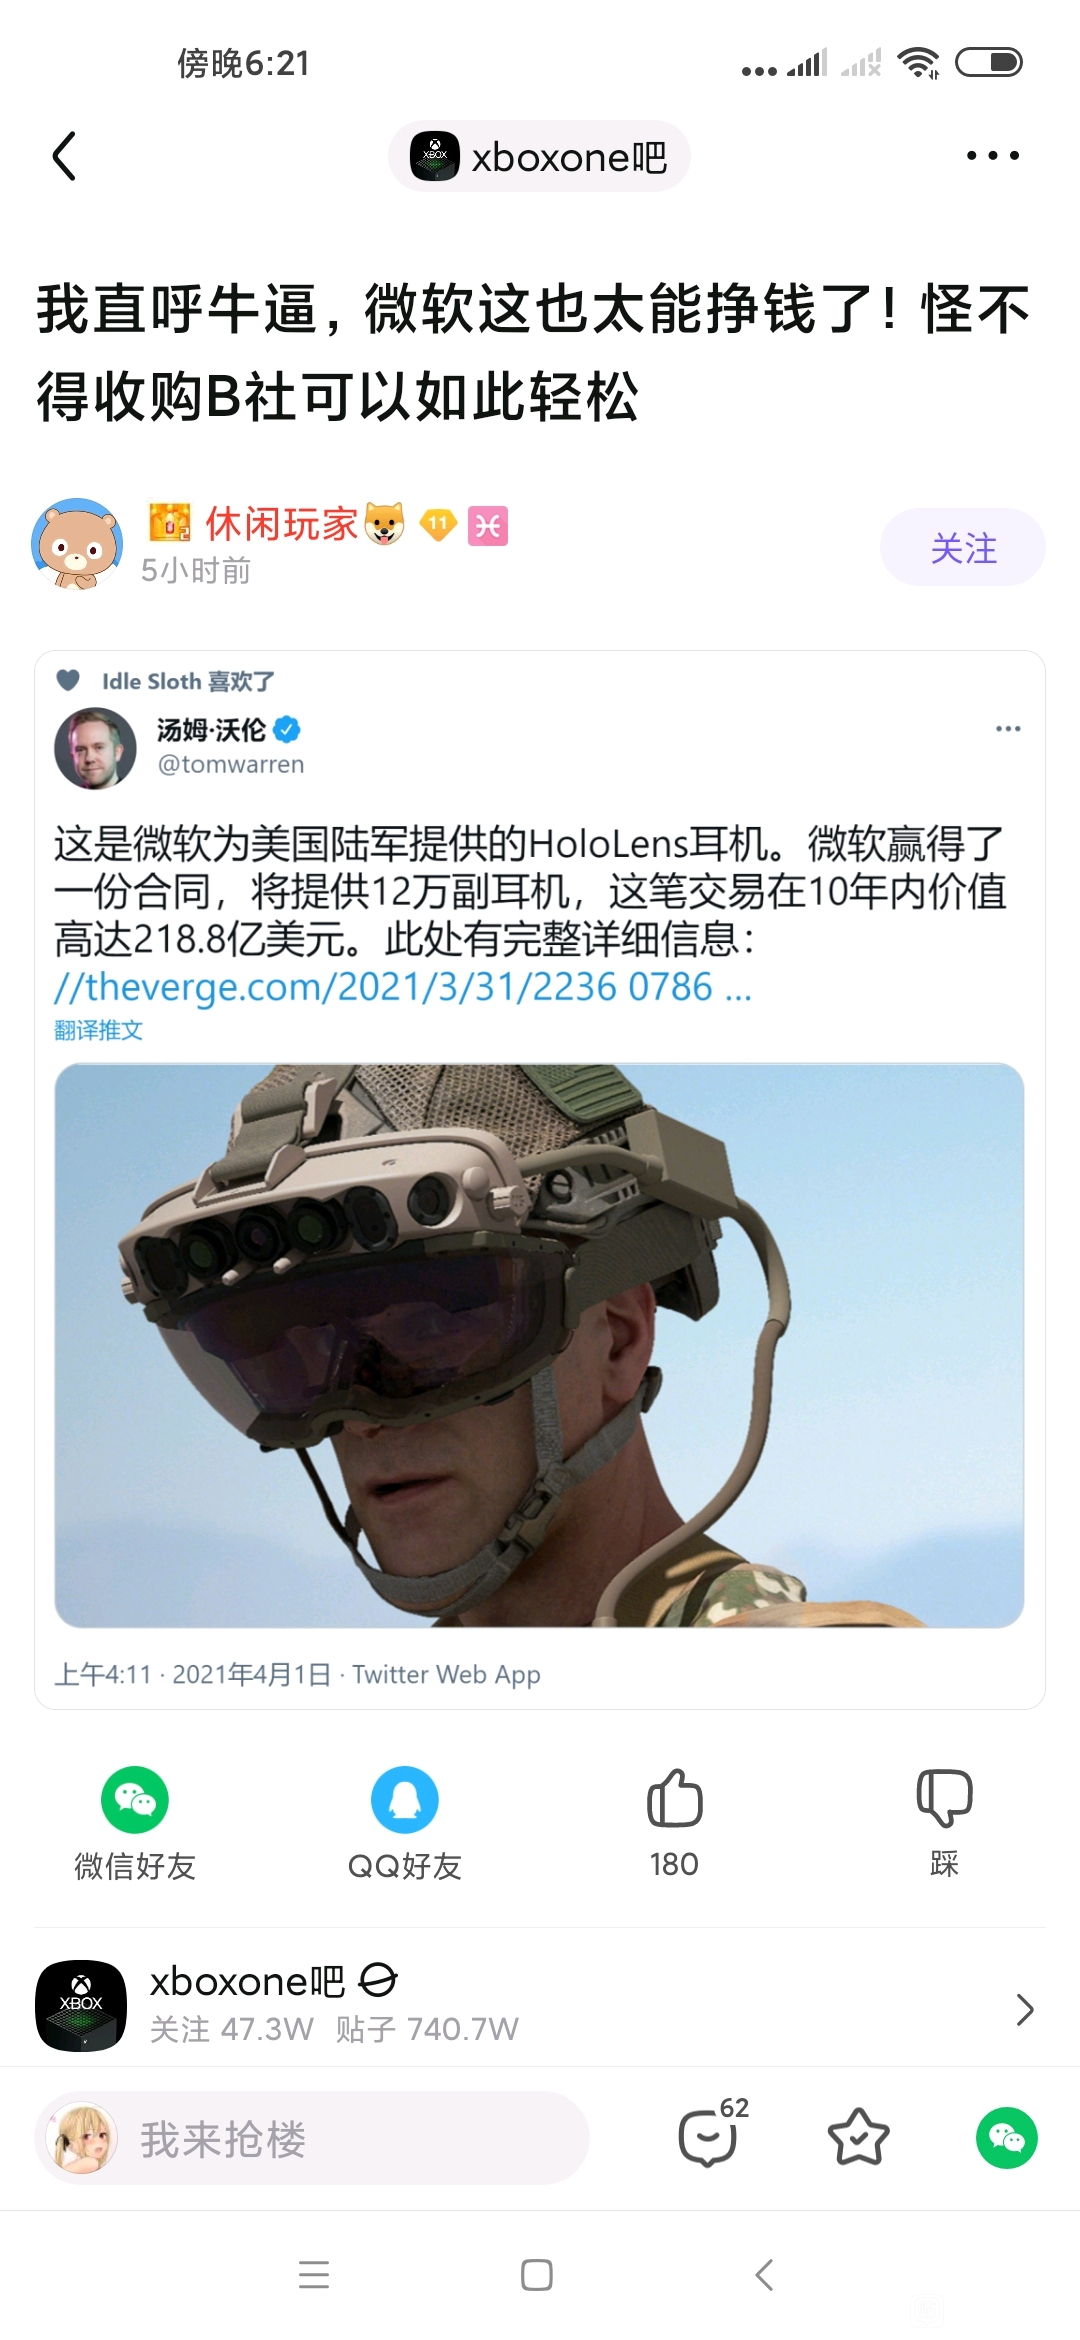The height and width of the screenshot is (2340, 1080).
Task: Open the three-dot menu at top right
Action: pyautogui.click(x=993, y=156)
